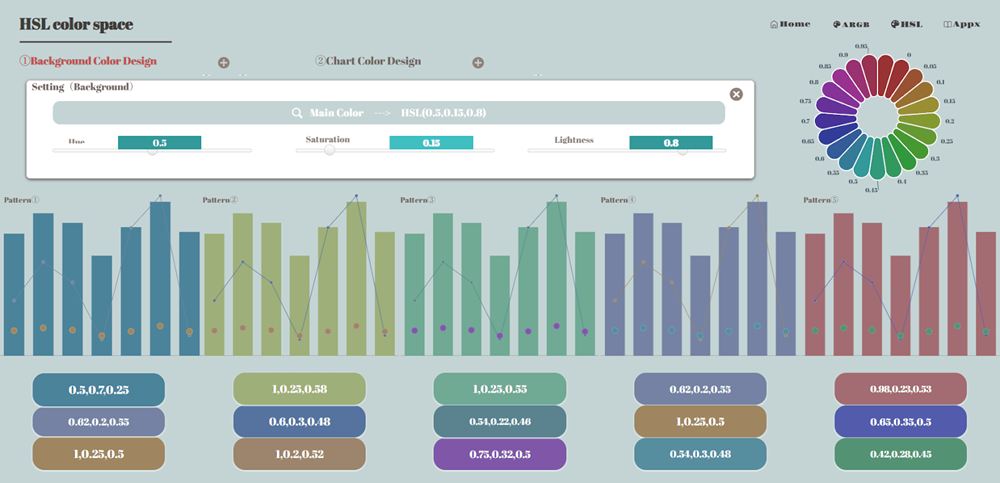Screen dimensions: 1000x483
Task: Open the ARGB palette page
Action: (850, 24)
